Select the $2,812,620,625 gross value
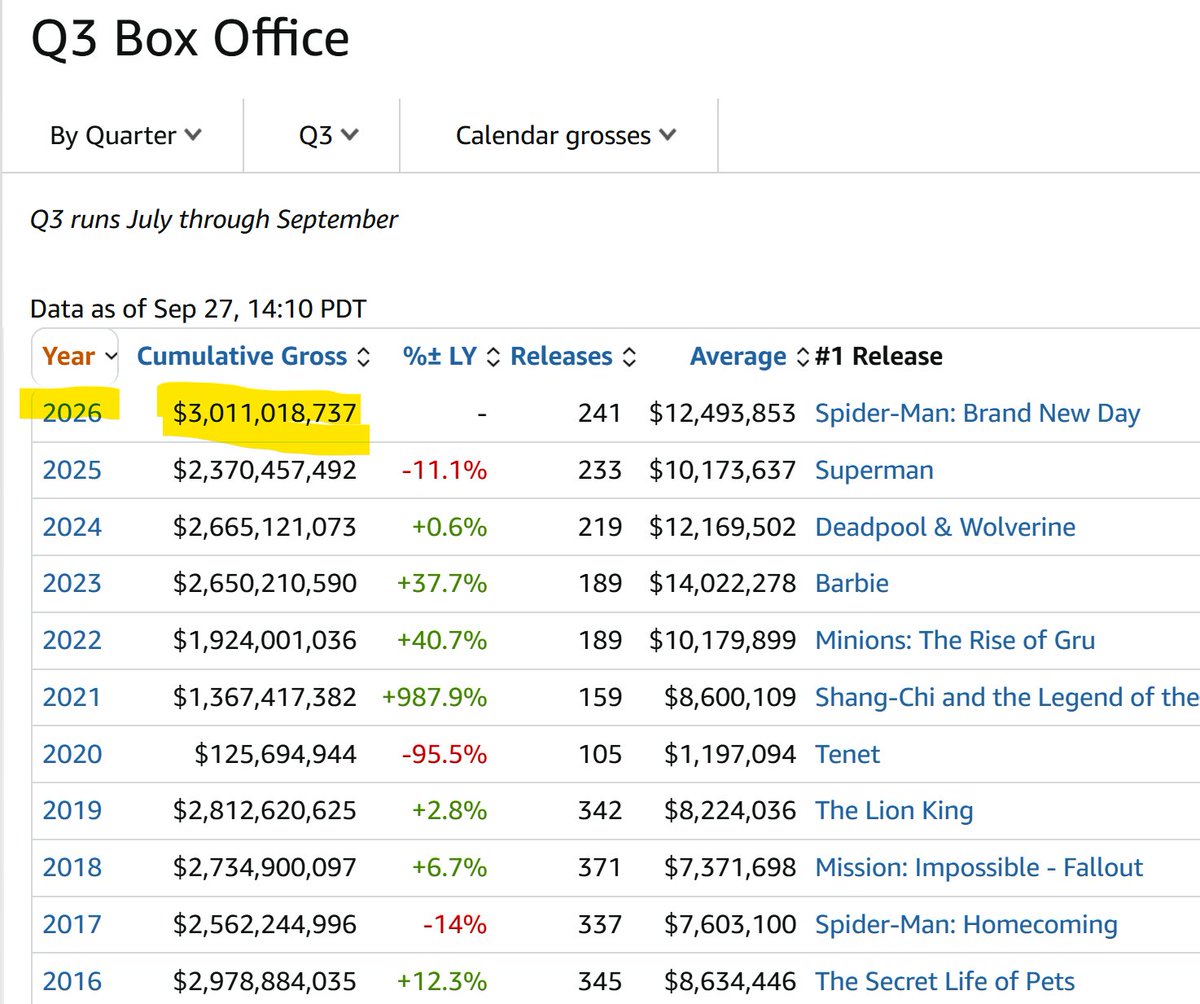 (265, 811)
